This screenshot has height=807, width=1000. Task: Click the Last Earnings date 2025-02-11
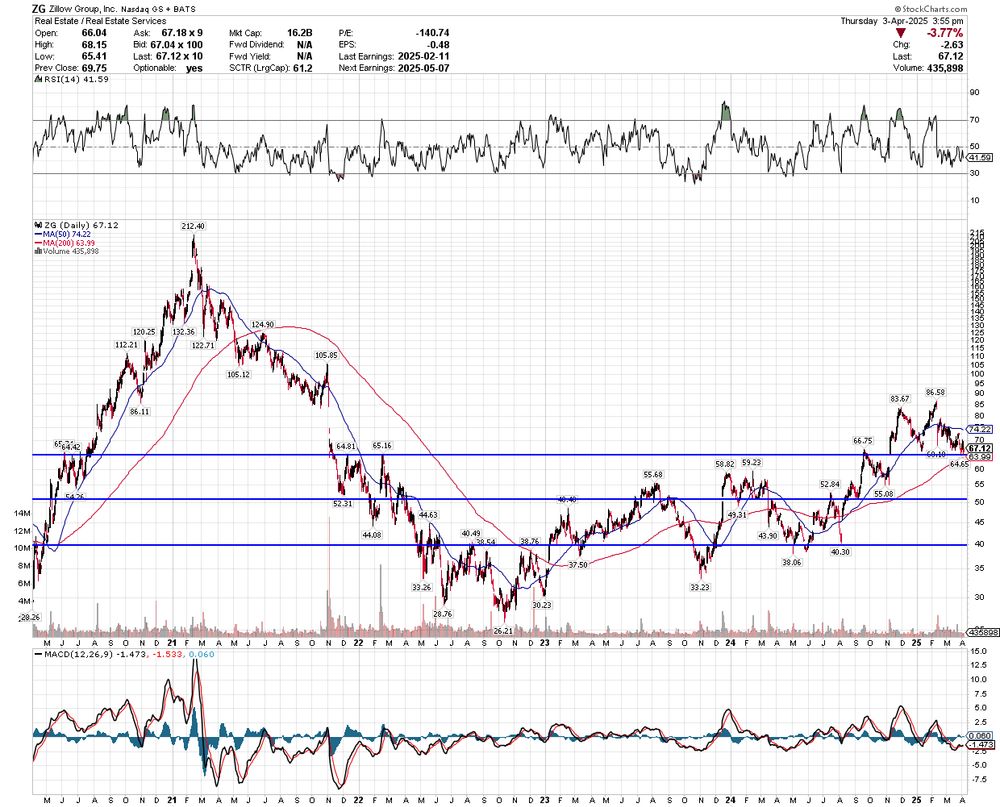click(423, 56)
